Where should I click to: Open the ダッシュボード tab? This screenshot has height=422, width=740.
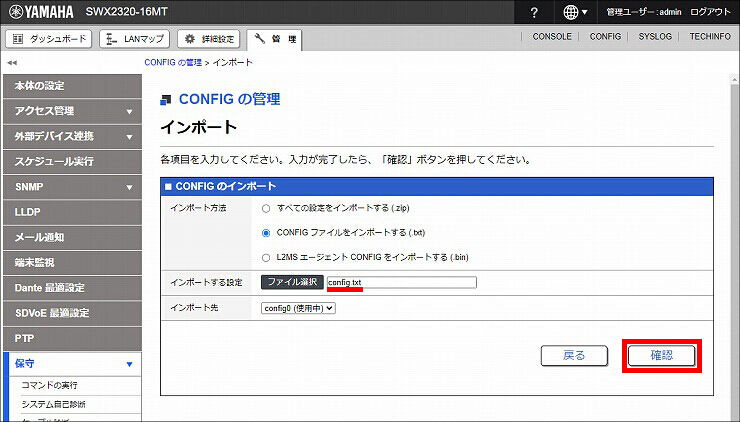click(49, 39)
